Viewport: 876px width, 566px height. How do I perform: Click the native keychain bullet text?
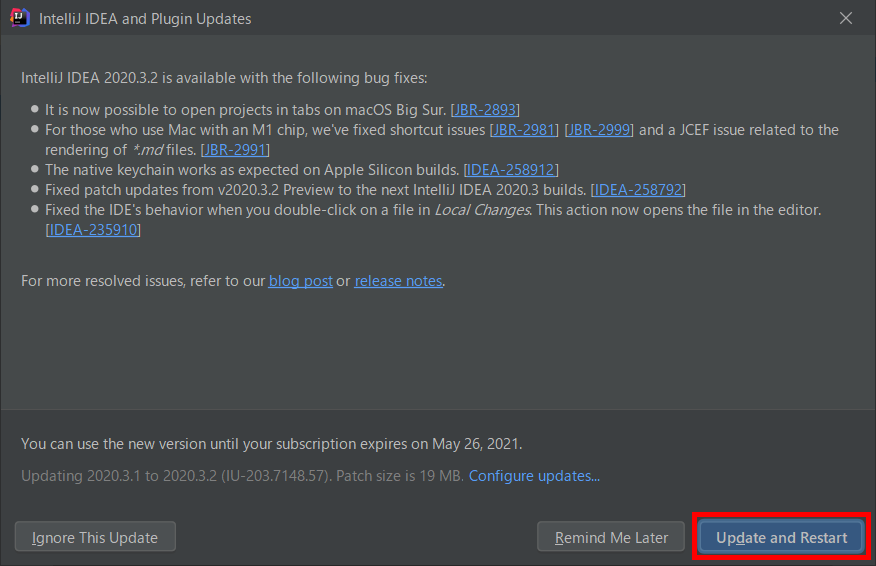tap(252, 170)
